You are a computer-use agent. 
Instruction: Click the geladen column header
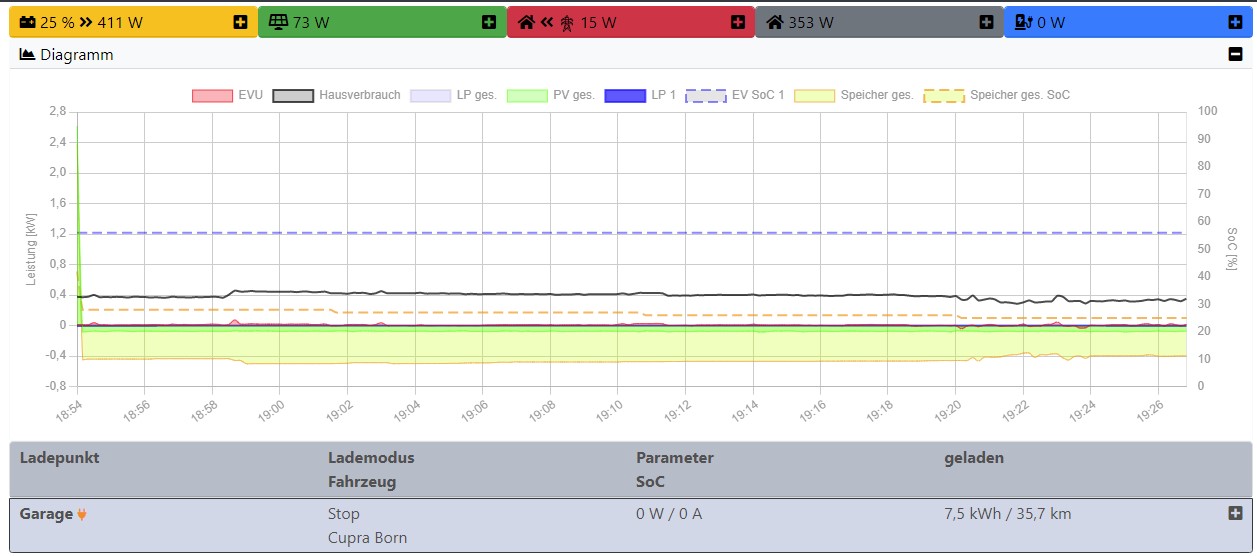(974, 458)
